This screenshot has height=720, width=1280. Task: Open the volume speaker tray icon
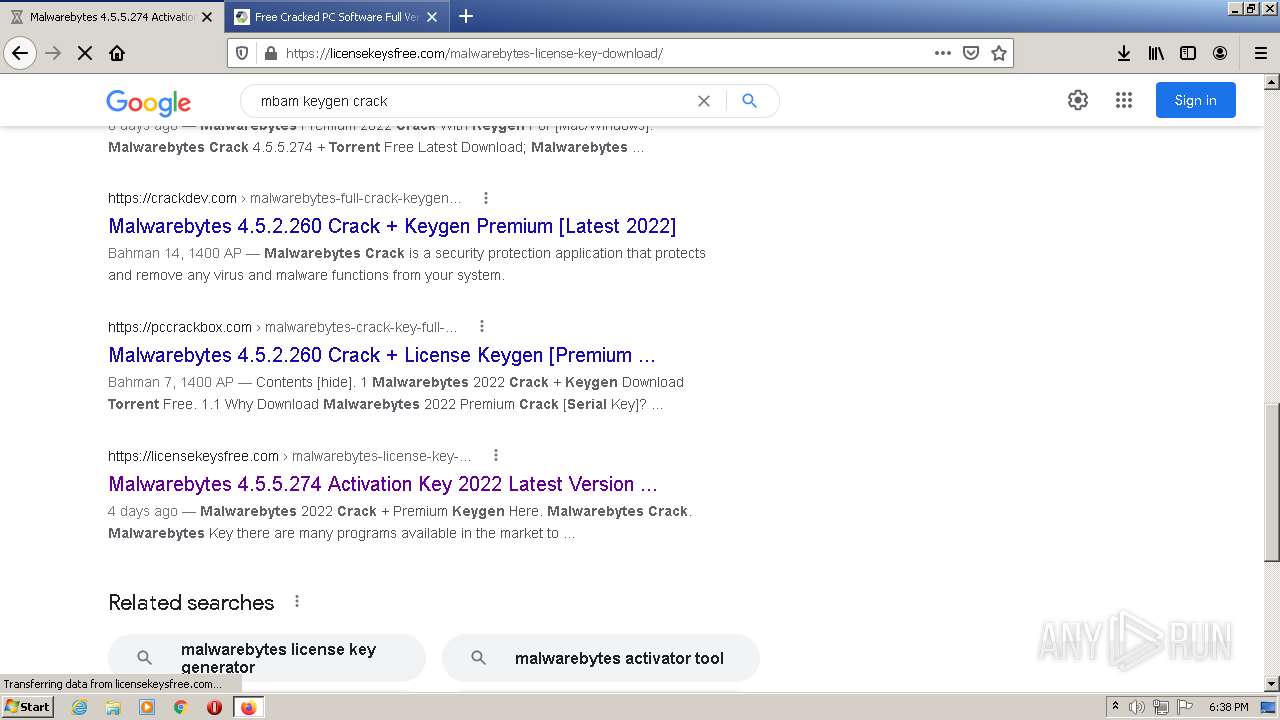[x=1137, y=707]
